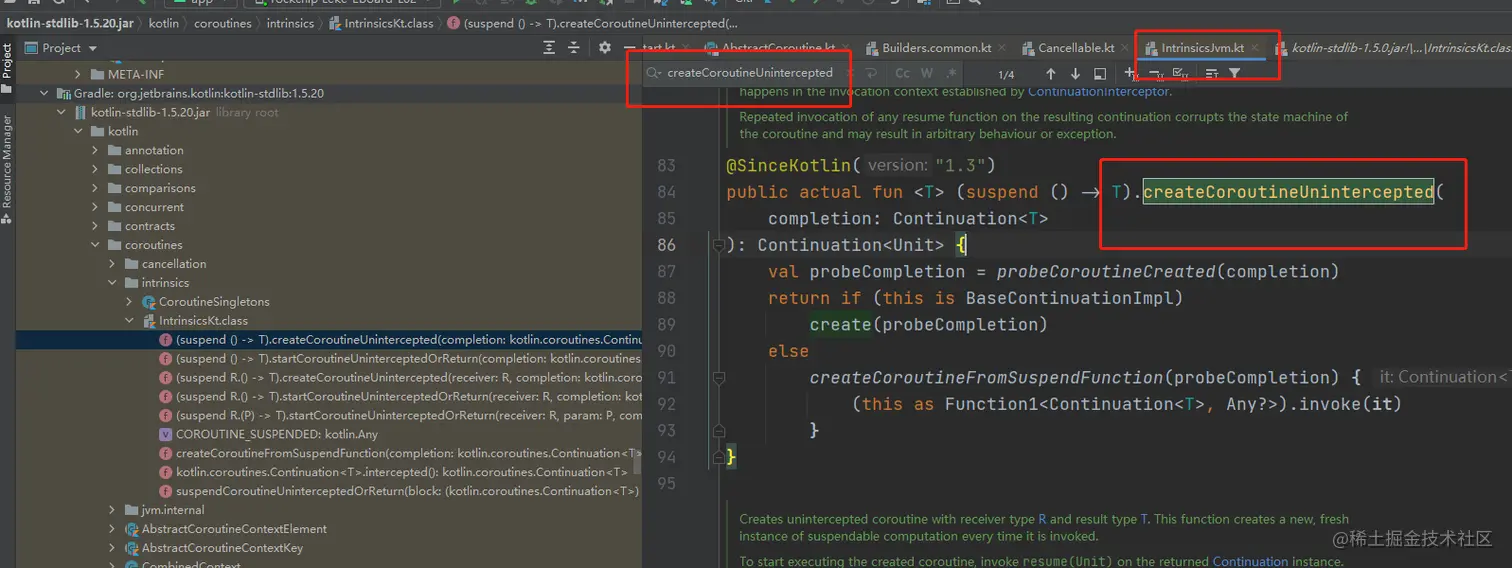The image size is (1512, 568).
Task: Click search field with createCoroutineUnintercepted
Action: (x=750, y=73)
